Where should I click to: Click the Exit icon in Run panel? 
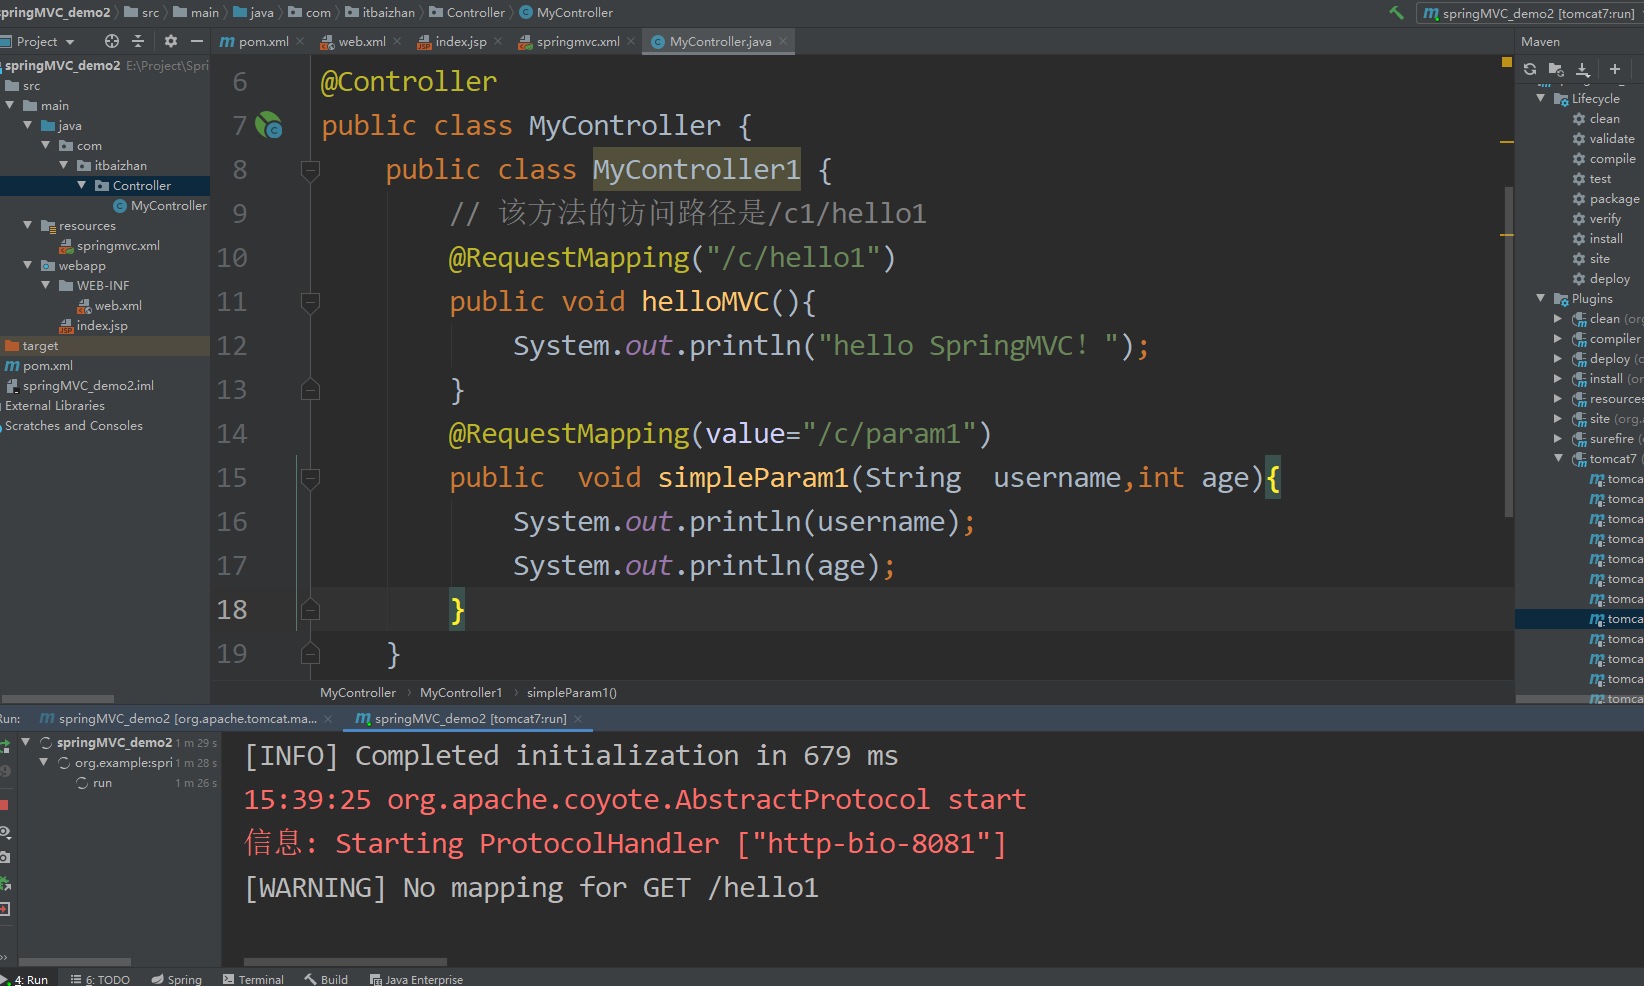point(4,909)
